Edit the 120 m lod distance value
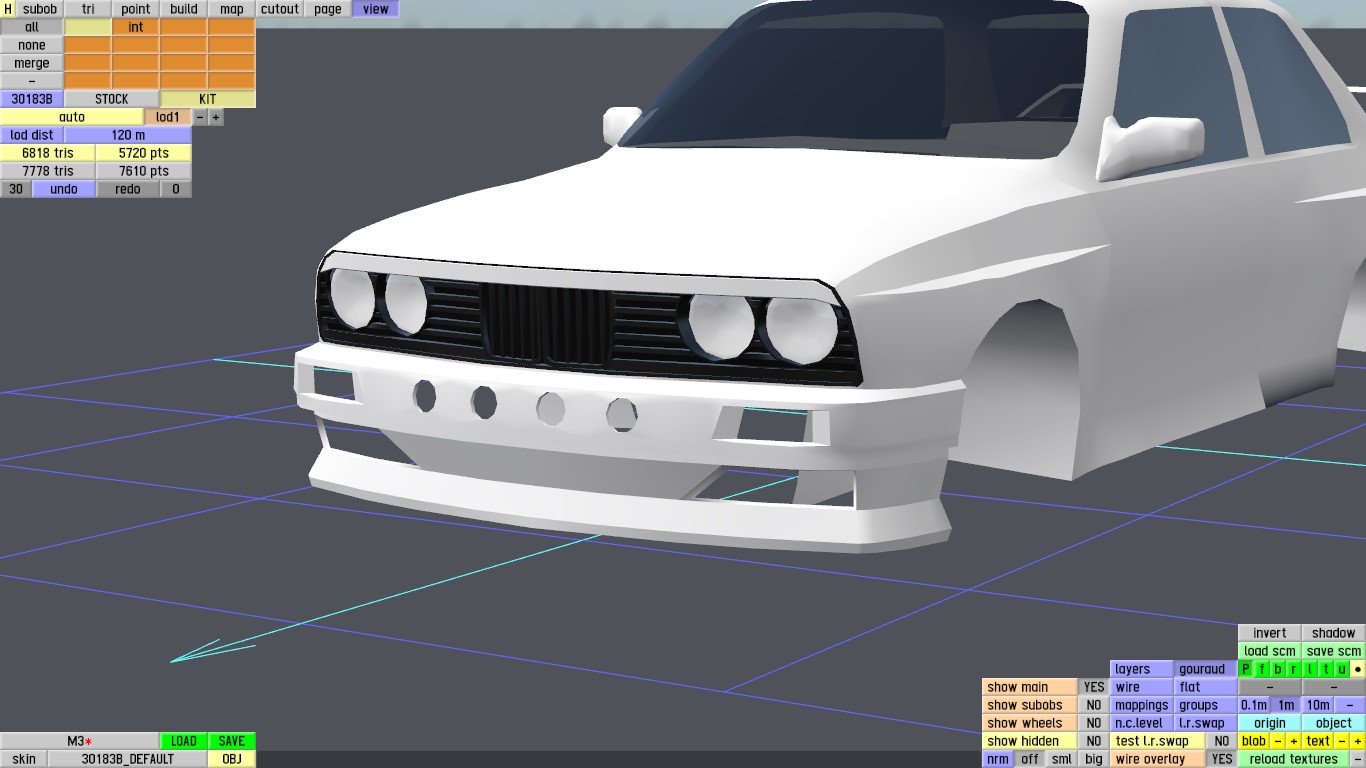 click(128, 135)
